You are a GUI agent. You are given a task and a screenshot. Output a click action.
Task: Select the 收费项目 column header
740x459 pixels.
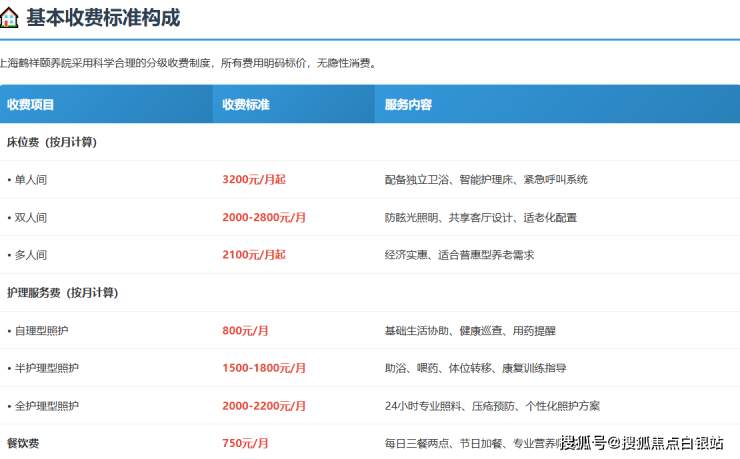(31, 104)
